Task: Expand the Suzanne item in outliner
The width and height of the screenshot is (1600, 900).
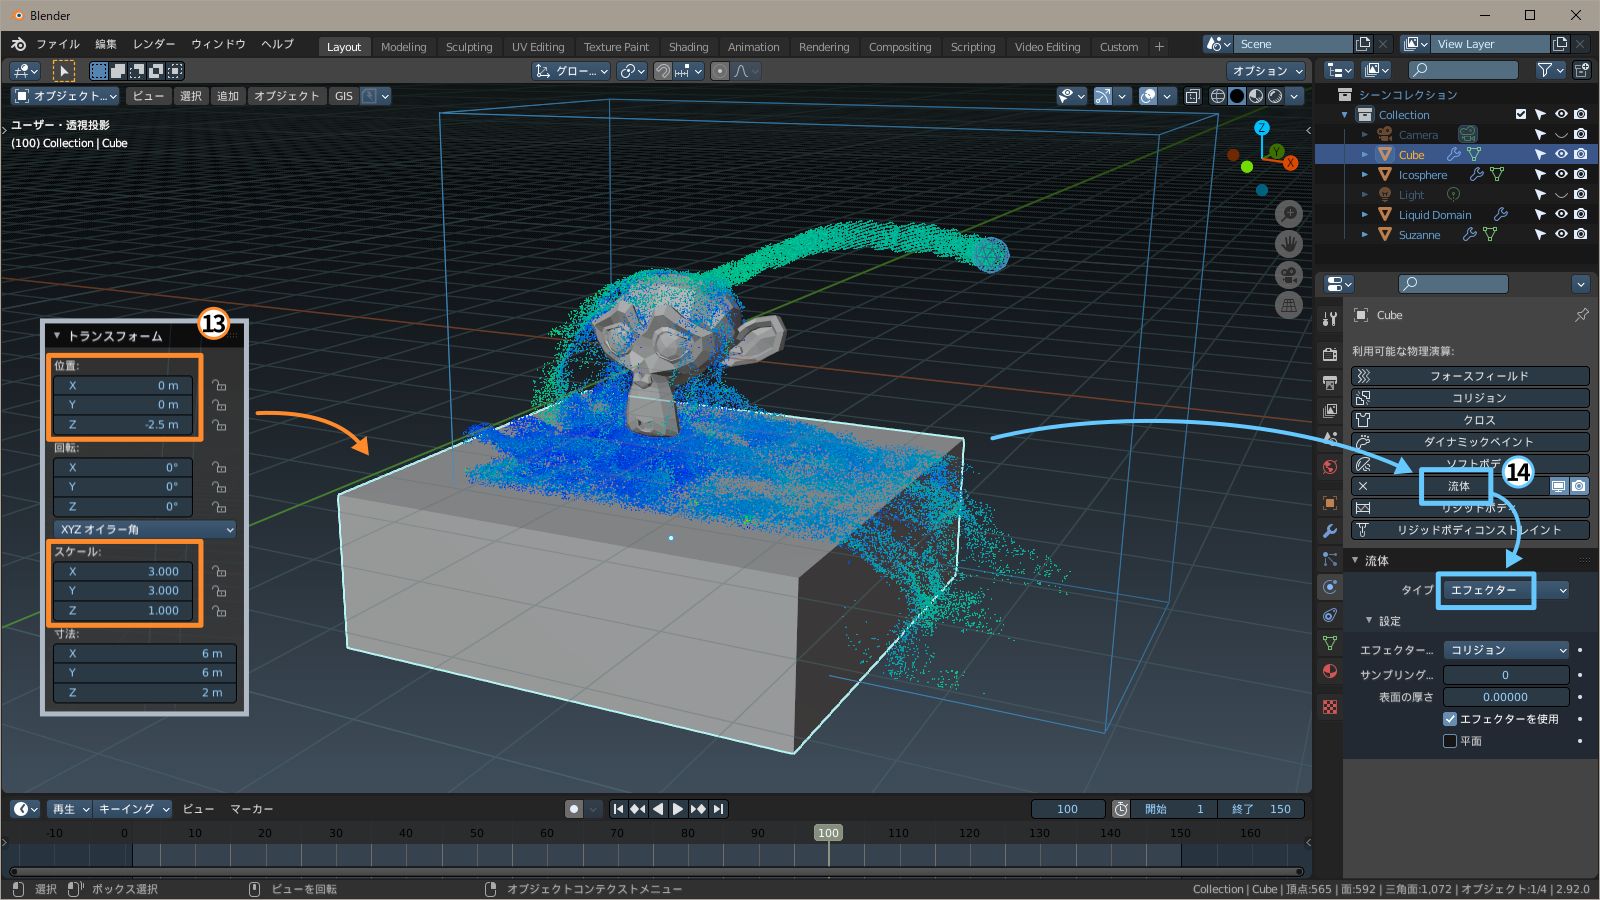Action: (1364, 234)
